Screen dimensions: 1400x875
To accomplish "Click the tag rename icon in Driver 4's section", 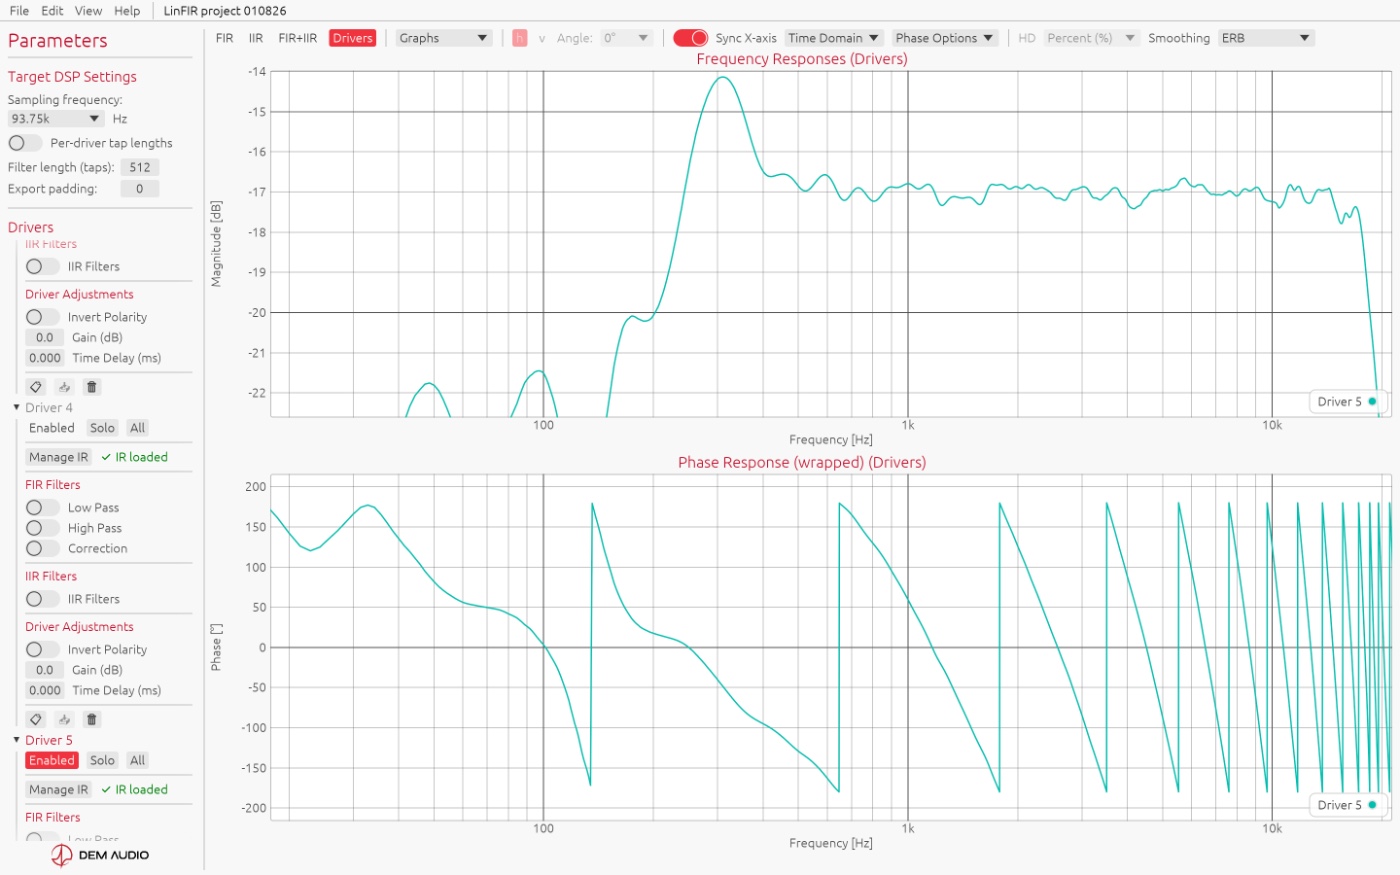I will tap(36, 719).
